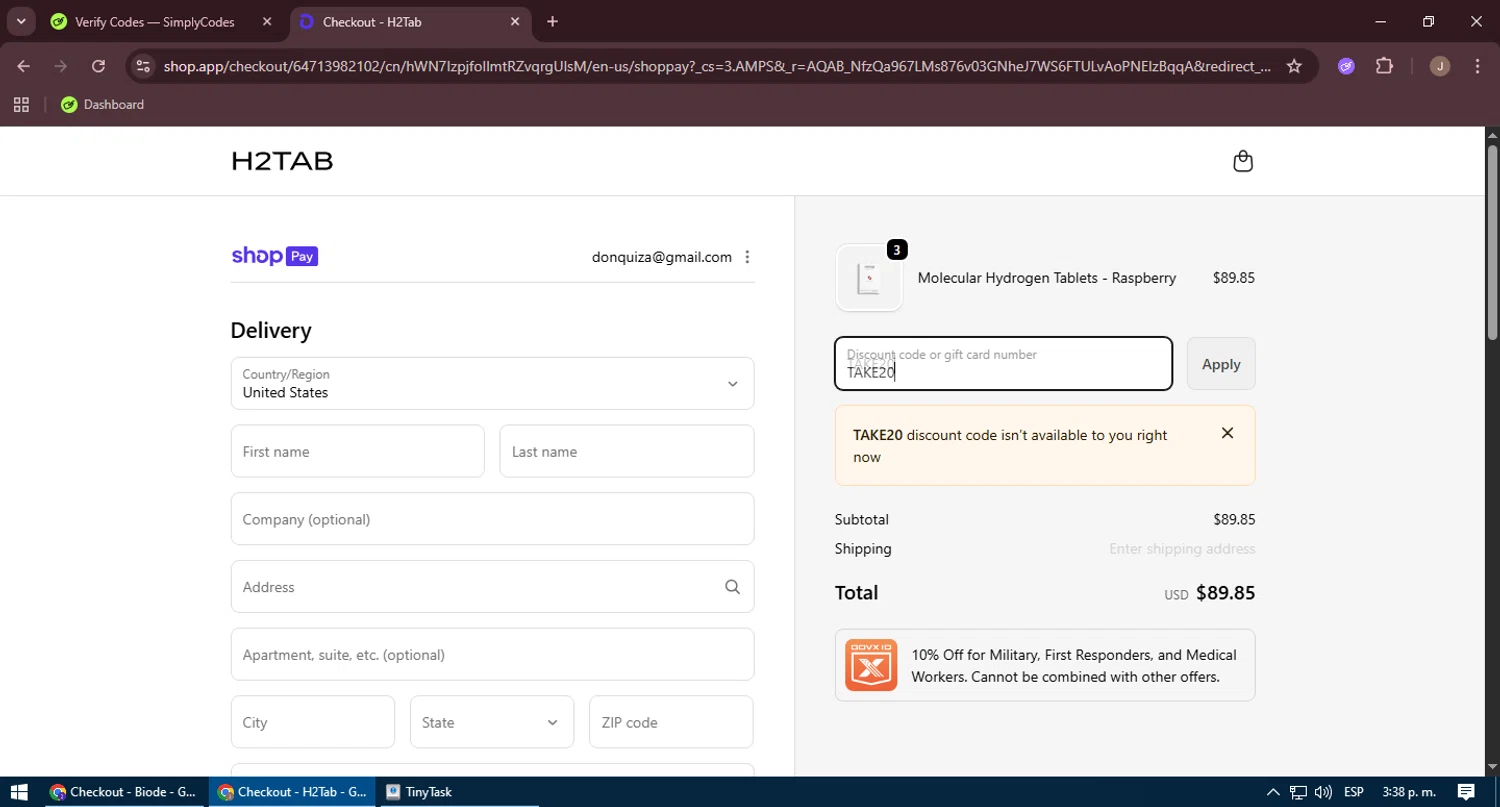Click the H2TAB store logo

(x=282, y=161)
